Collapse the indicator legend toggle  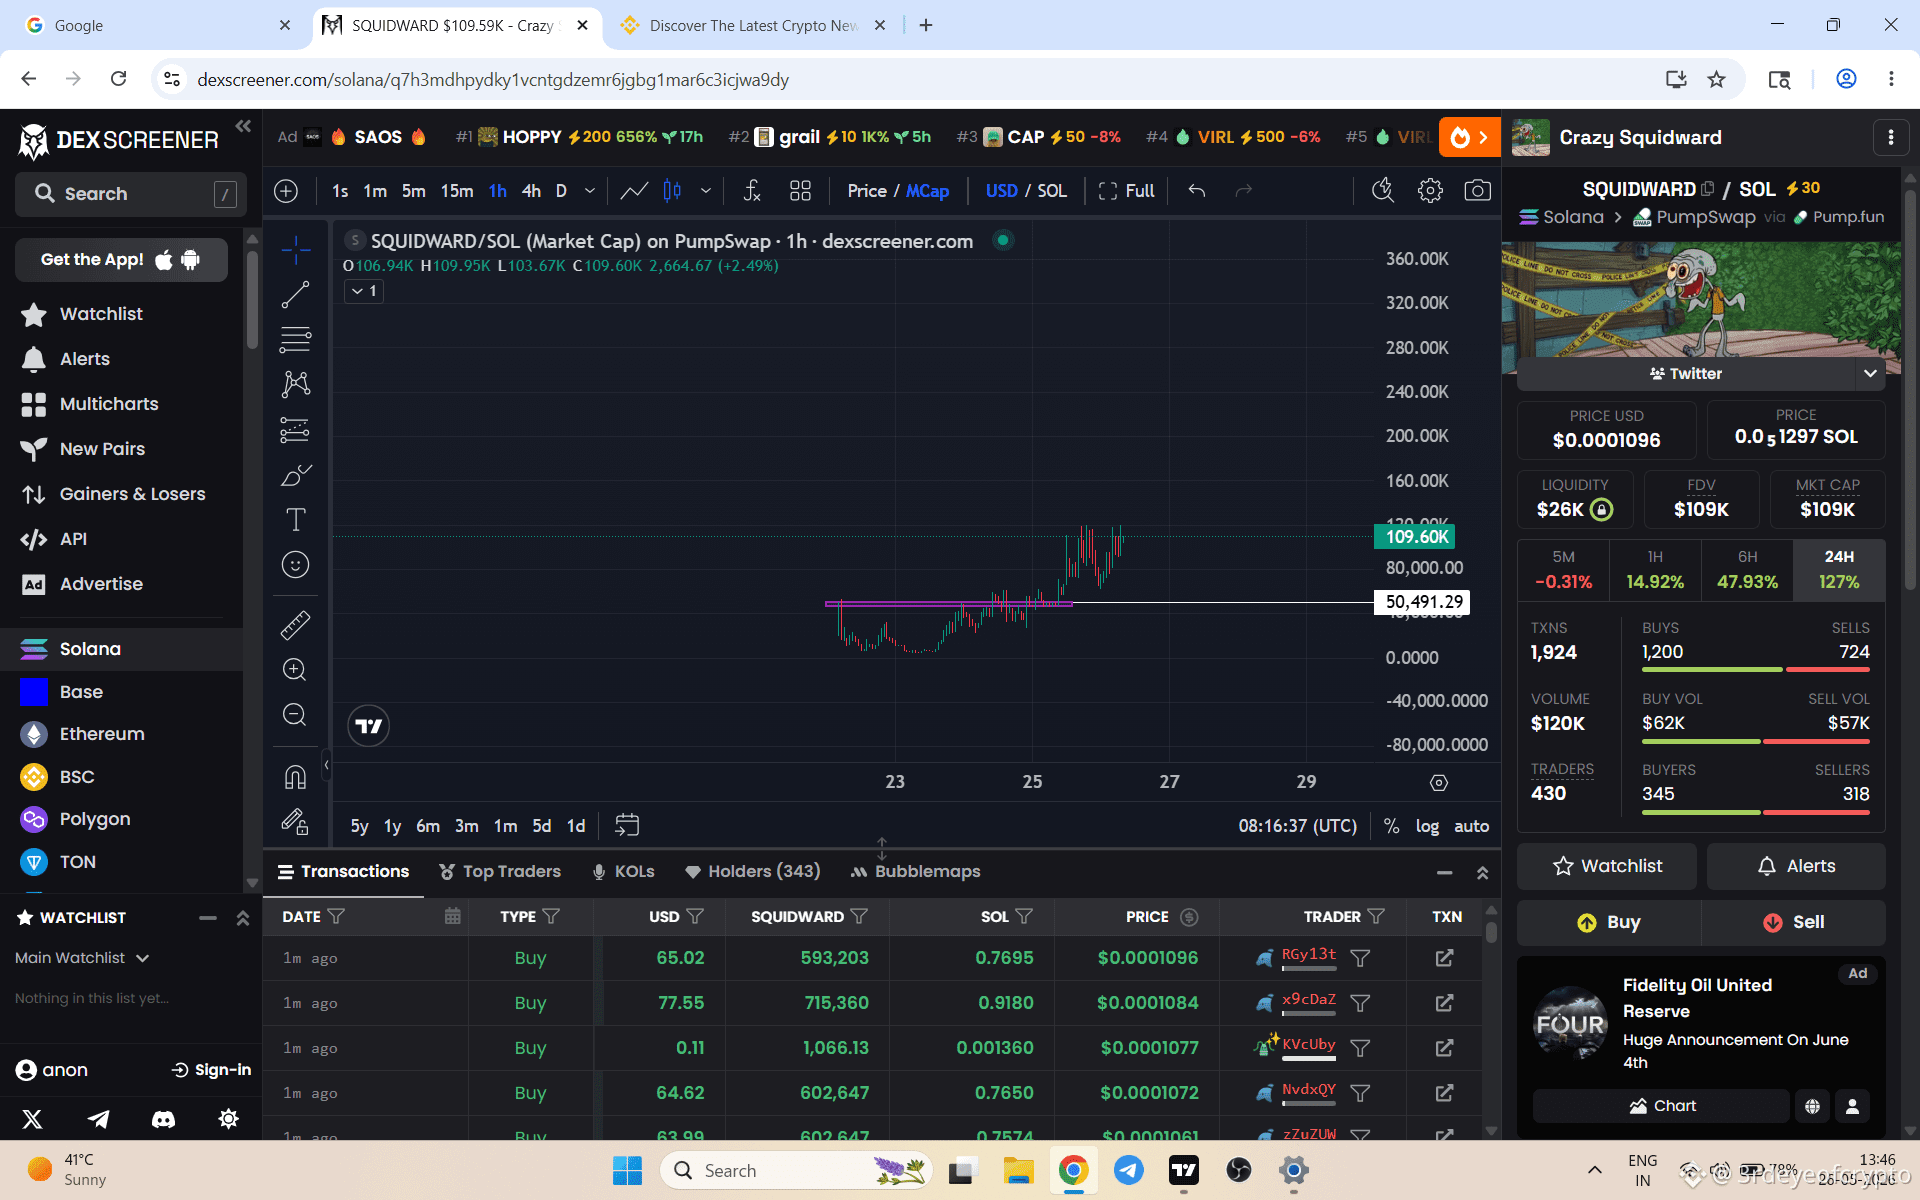point(364,291)
